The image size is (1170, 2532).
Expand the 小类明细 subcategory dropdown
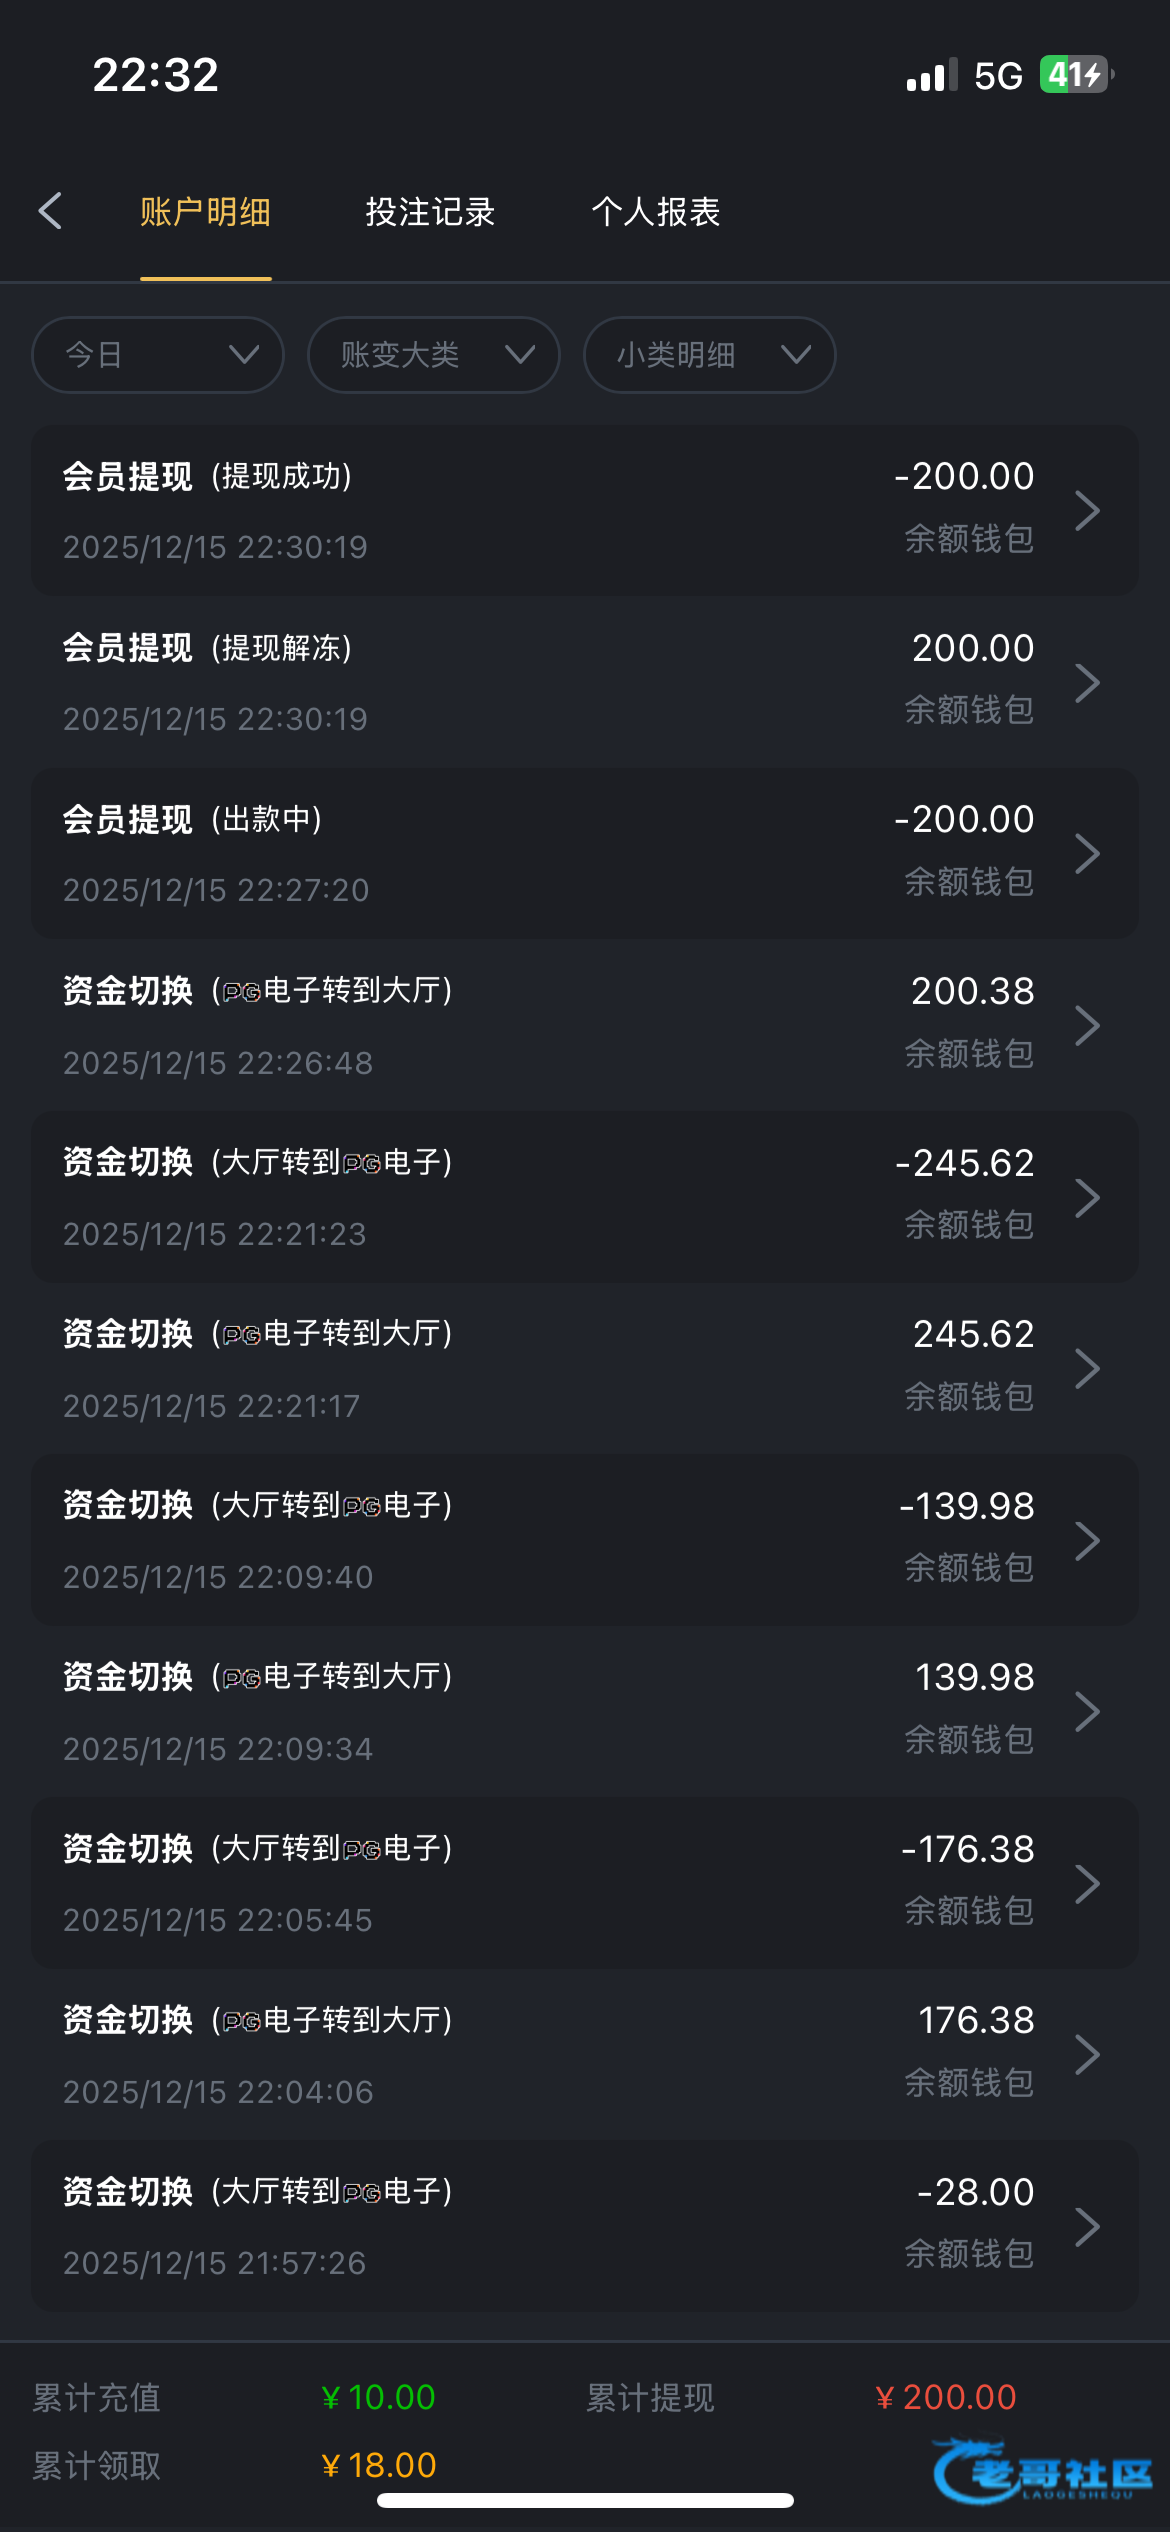pyautogui.click(x=709, y=355)
